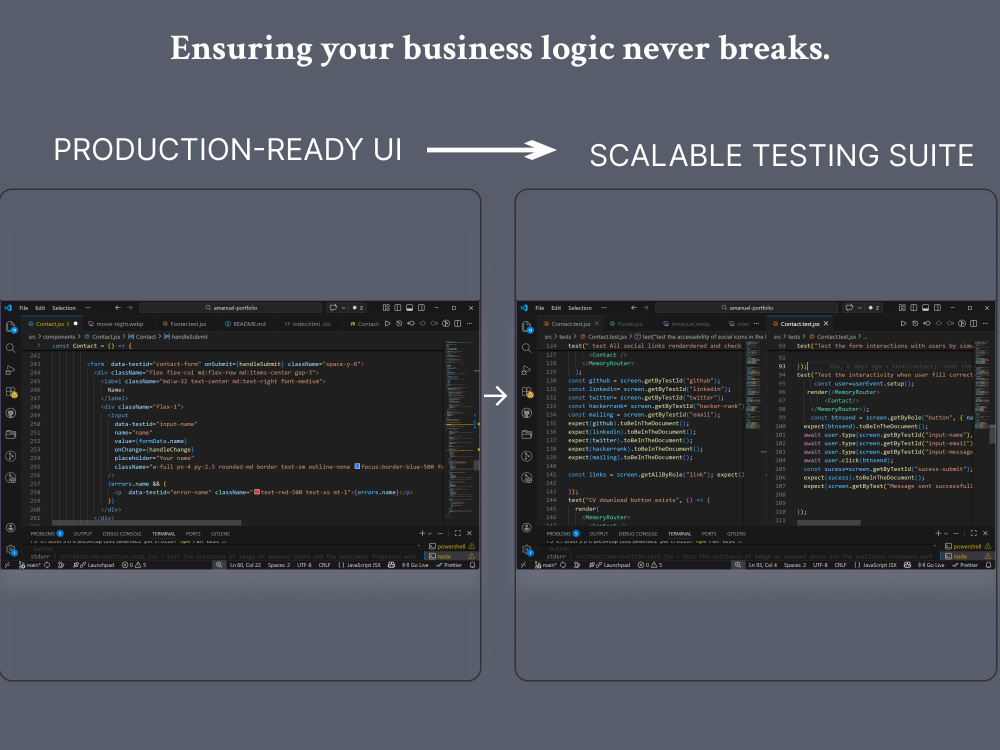Open Explorer icon in left VS Code window
This screenshot has height=750, width=1000.
(11, 327)
